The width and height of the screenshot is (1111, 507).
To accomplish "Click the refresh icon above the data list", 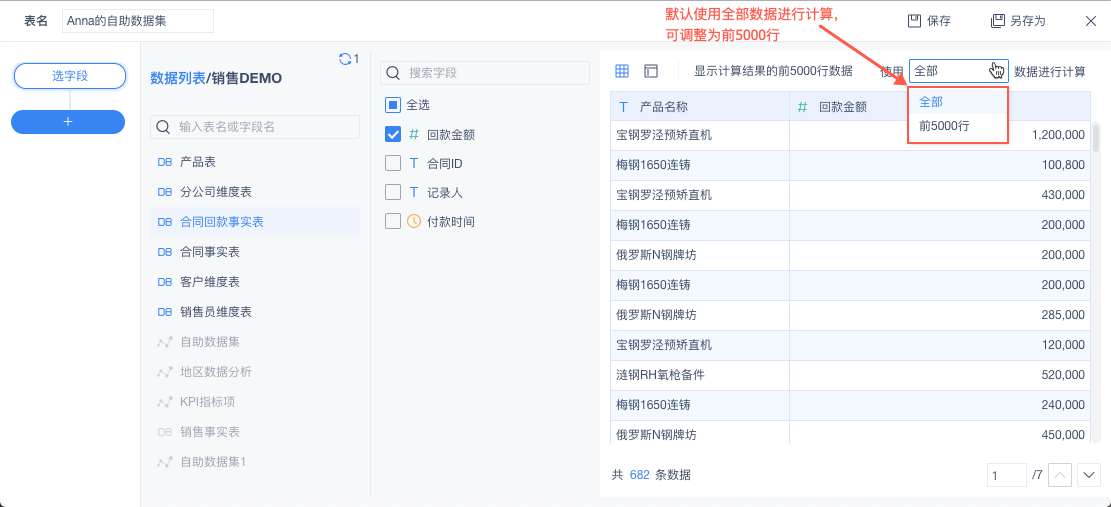I will click(x=345, y=59).
